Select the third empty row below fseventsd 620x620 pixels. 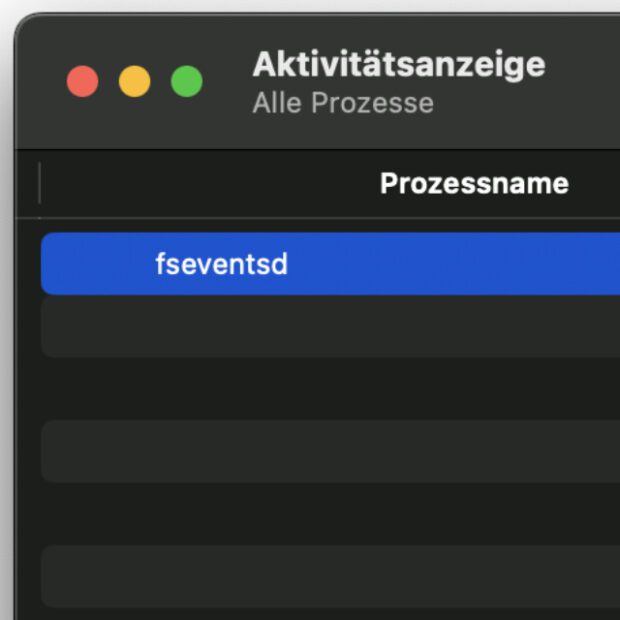330,451
